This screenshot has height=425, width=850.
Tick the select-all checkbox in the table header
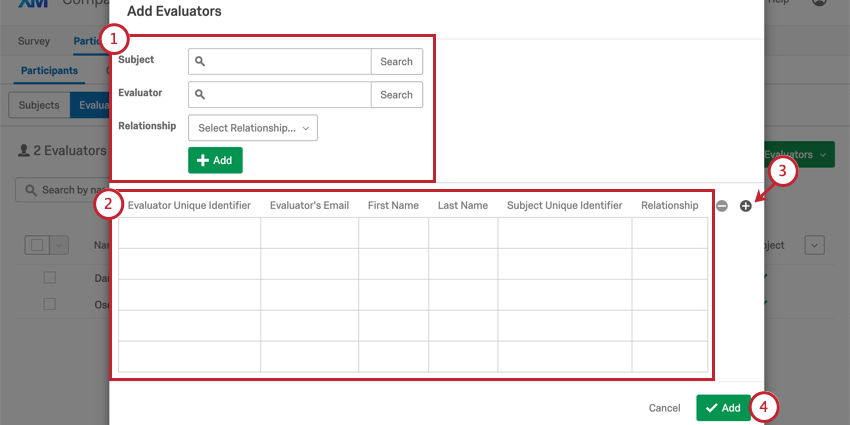37,245
